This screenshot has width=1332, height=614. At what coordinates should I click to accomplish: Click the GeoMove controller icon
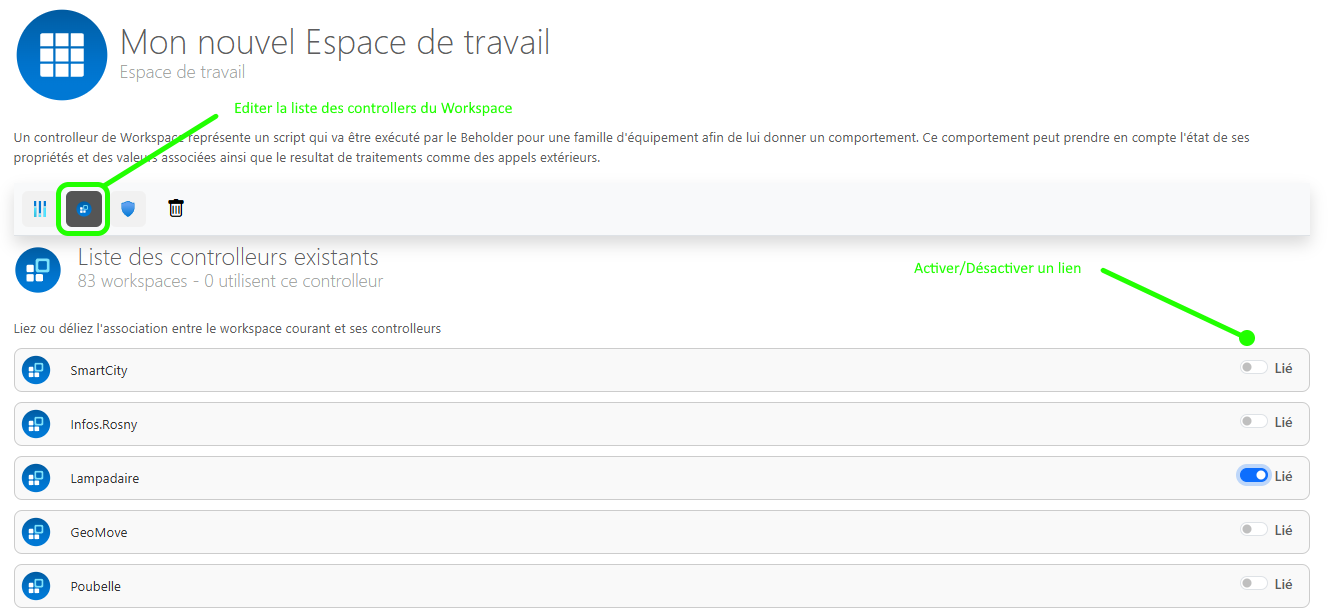pyautogui.click(x=36, y=532)
